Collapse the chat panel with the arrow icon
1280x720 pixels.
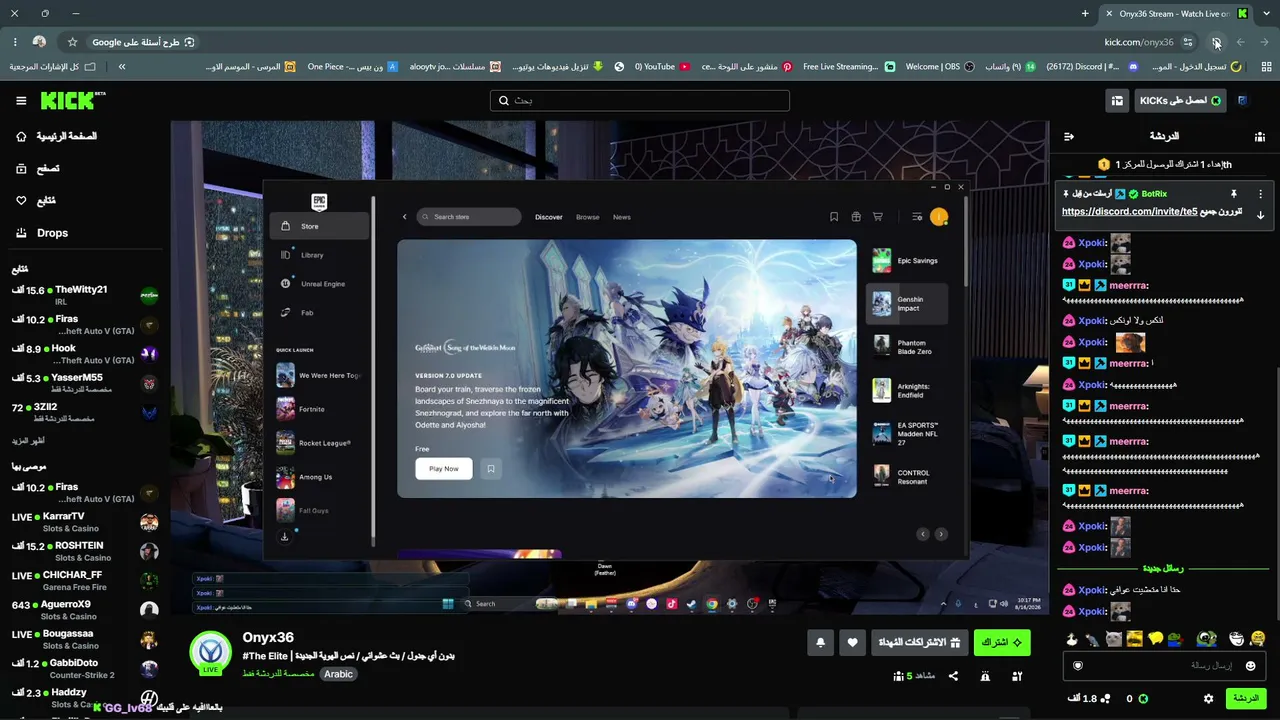tap(1069, 136)
